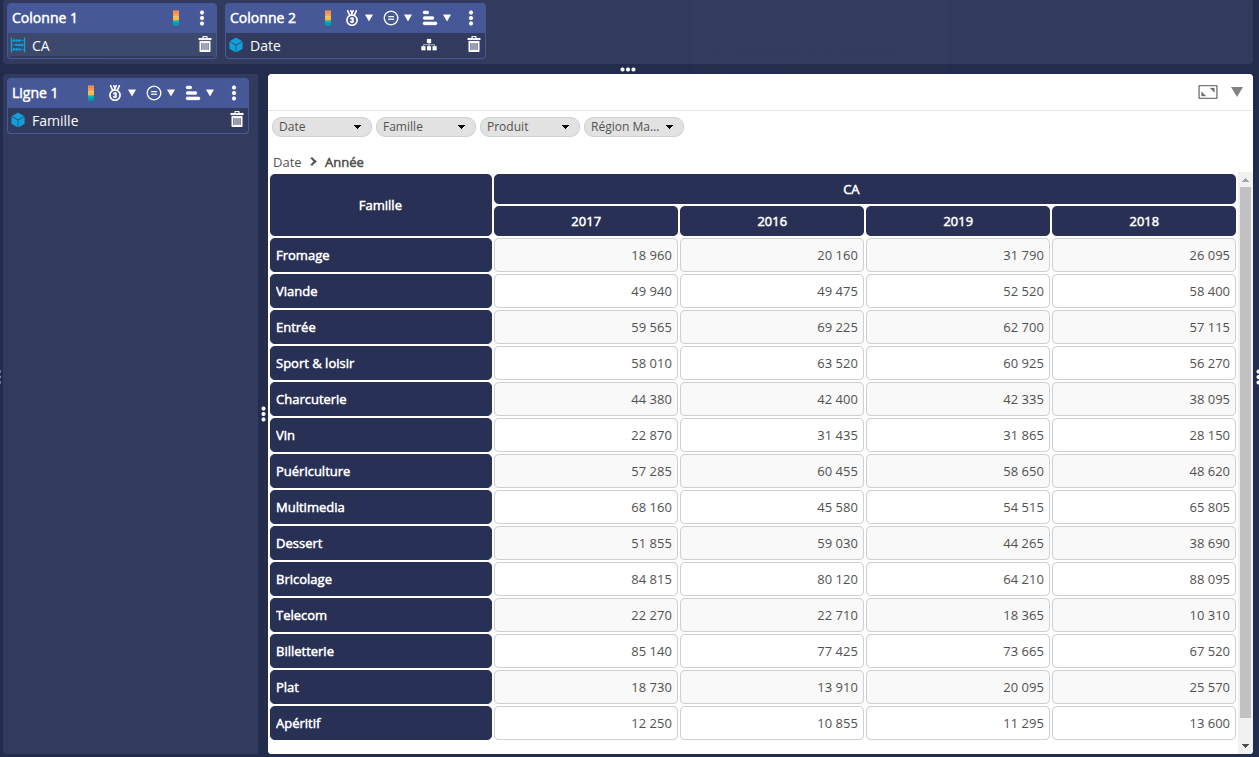Open the three-dot menu of Ligne 1

pyautogui.click(x=234, y=93)
